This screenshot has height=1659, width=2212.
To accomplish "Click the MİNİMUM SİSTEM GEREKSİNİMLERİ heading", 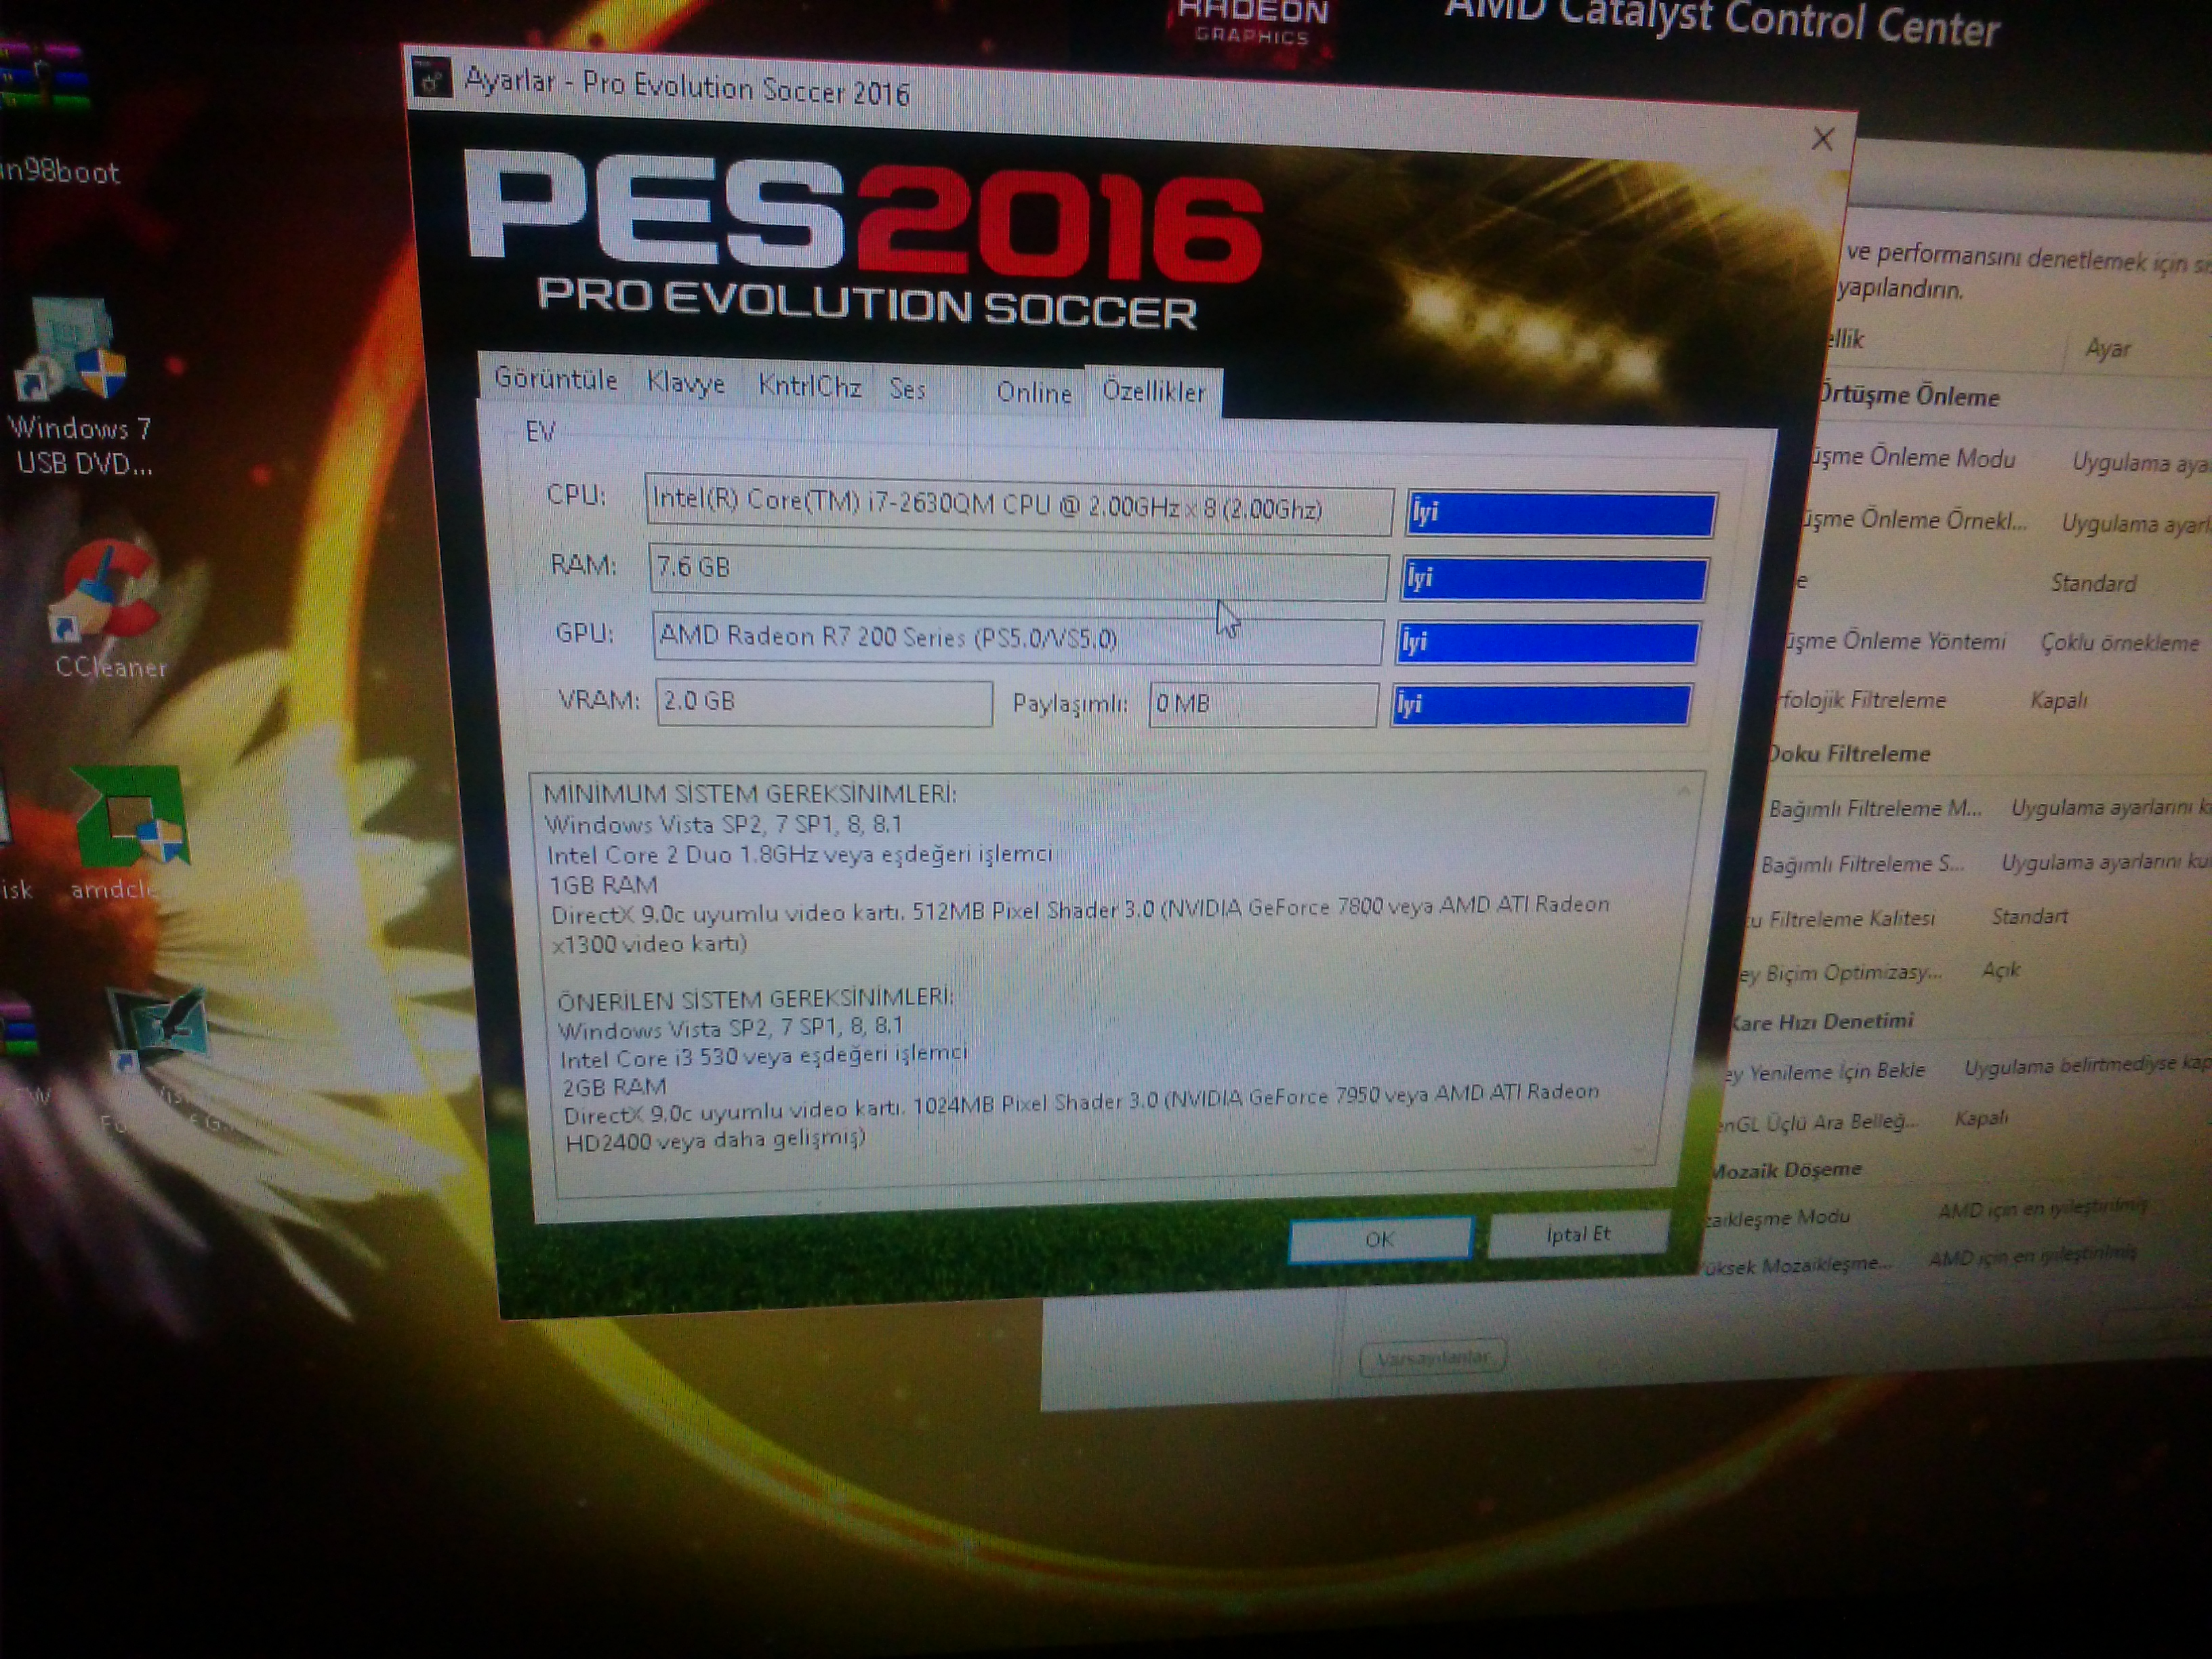I will pos(750,794).
